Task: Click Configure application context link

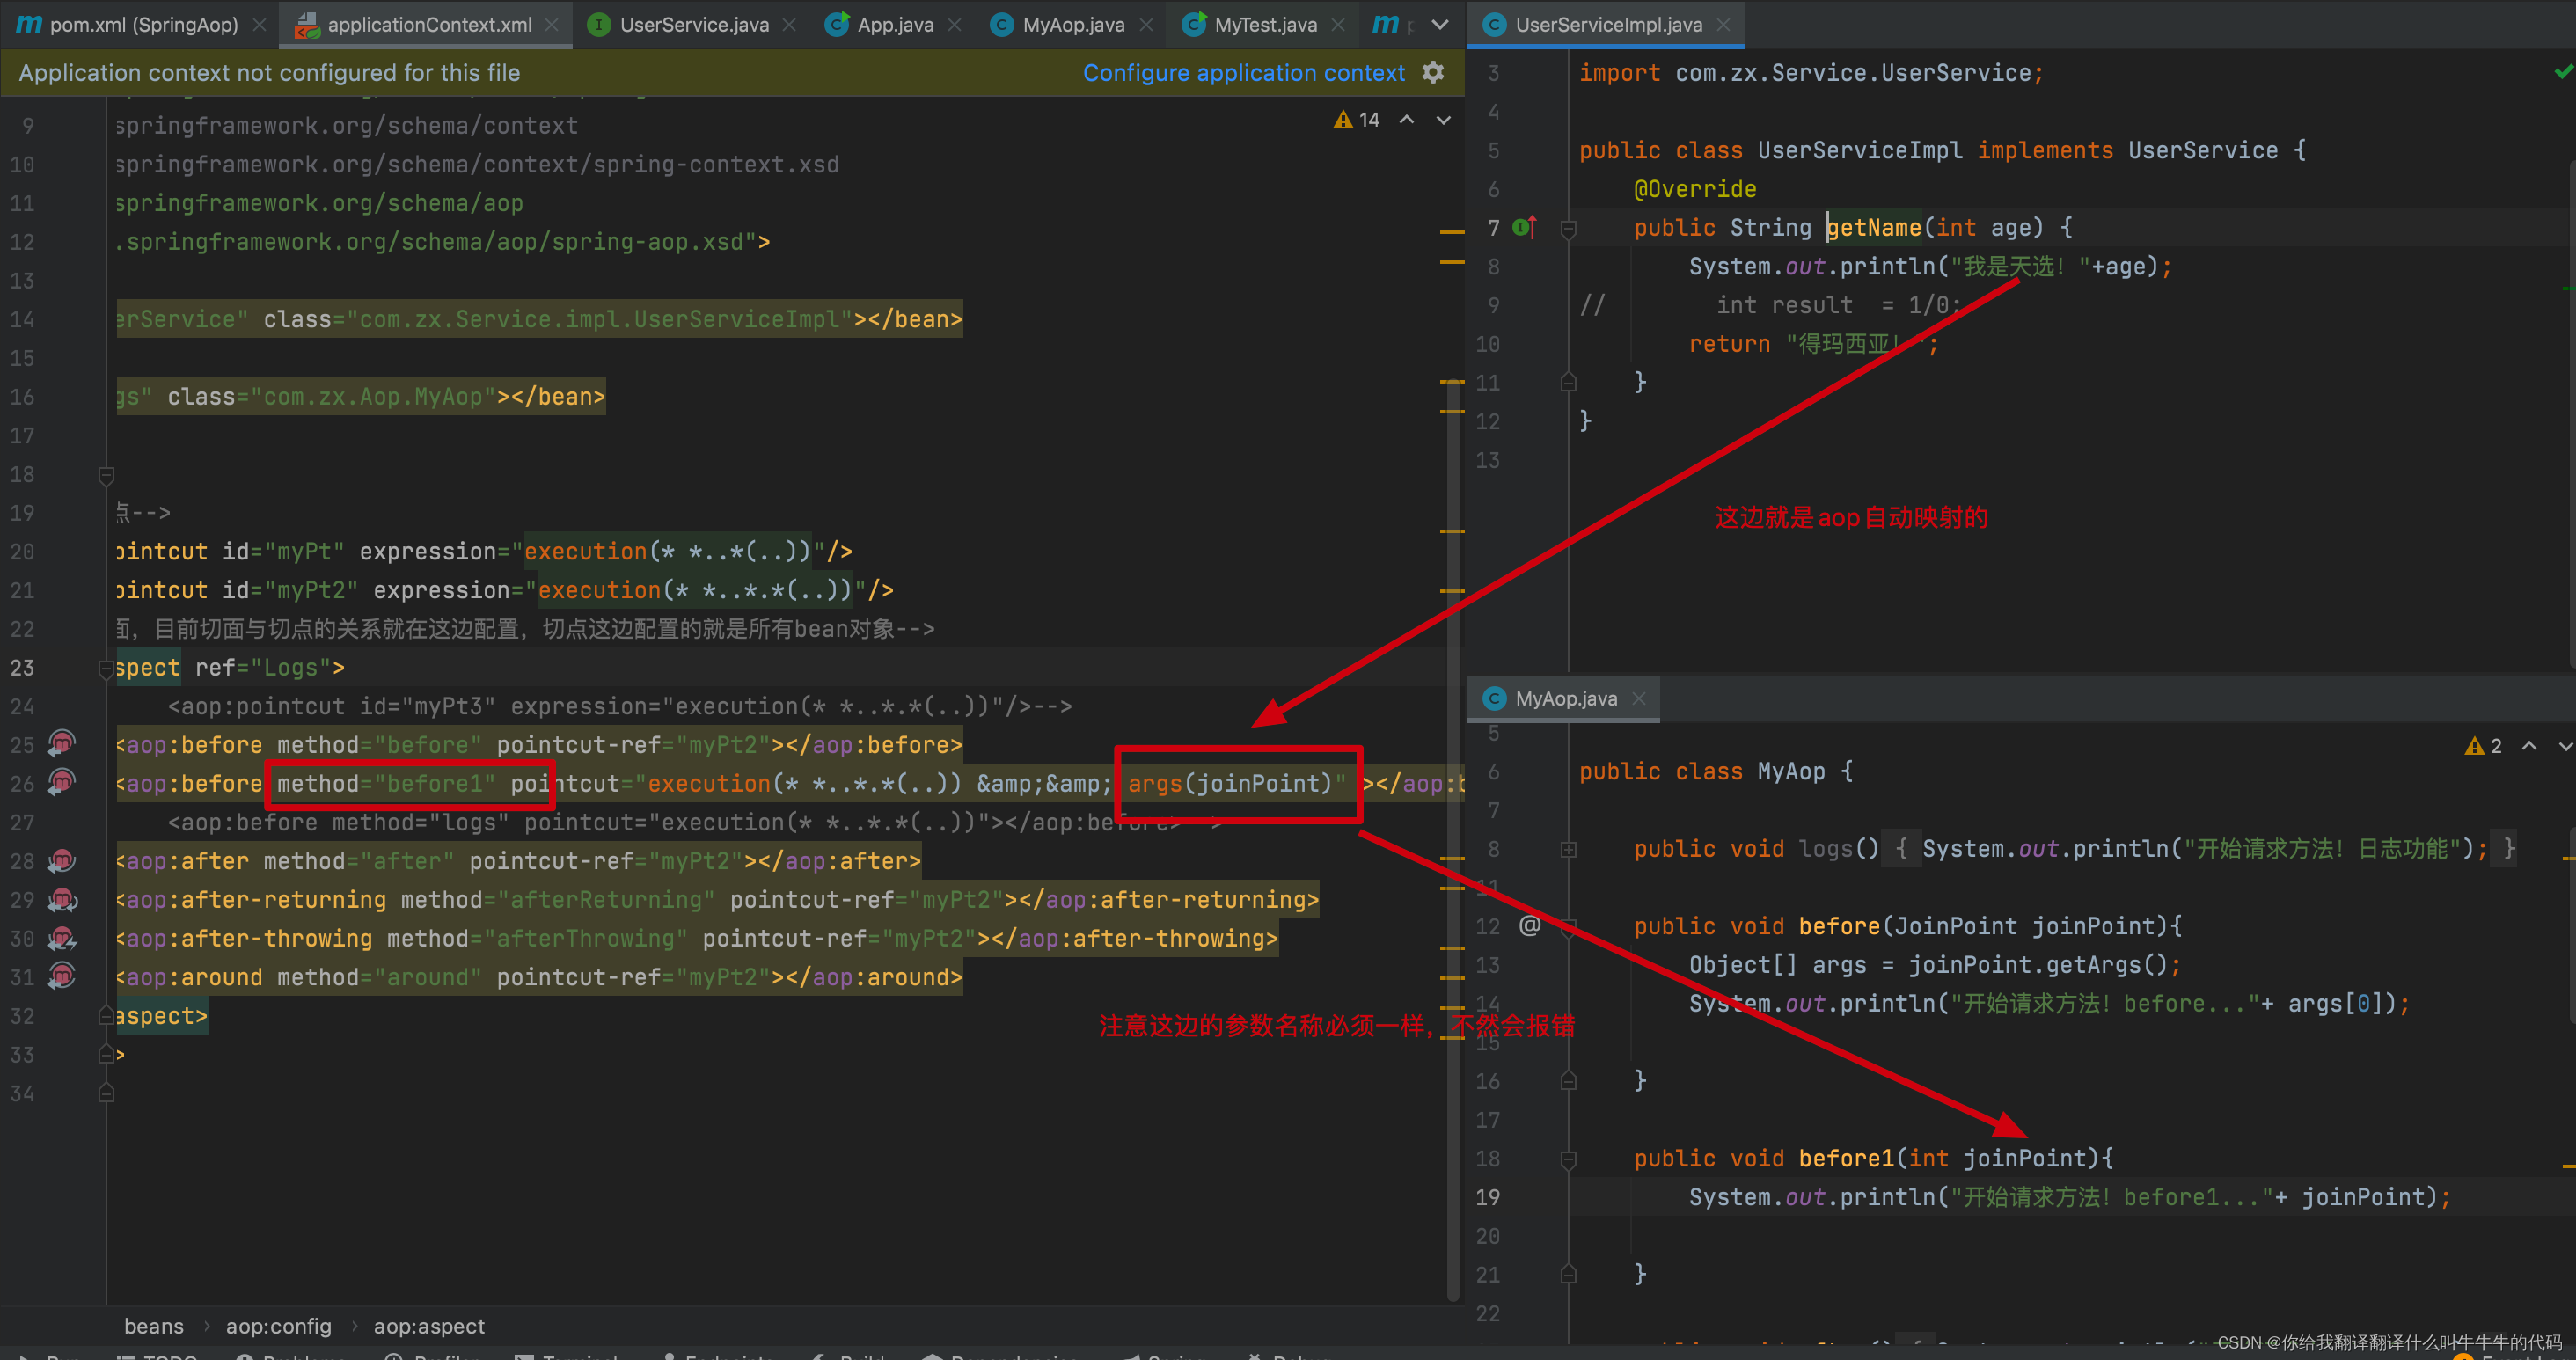Action: pyautogui.click(x=1243, y=73)
